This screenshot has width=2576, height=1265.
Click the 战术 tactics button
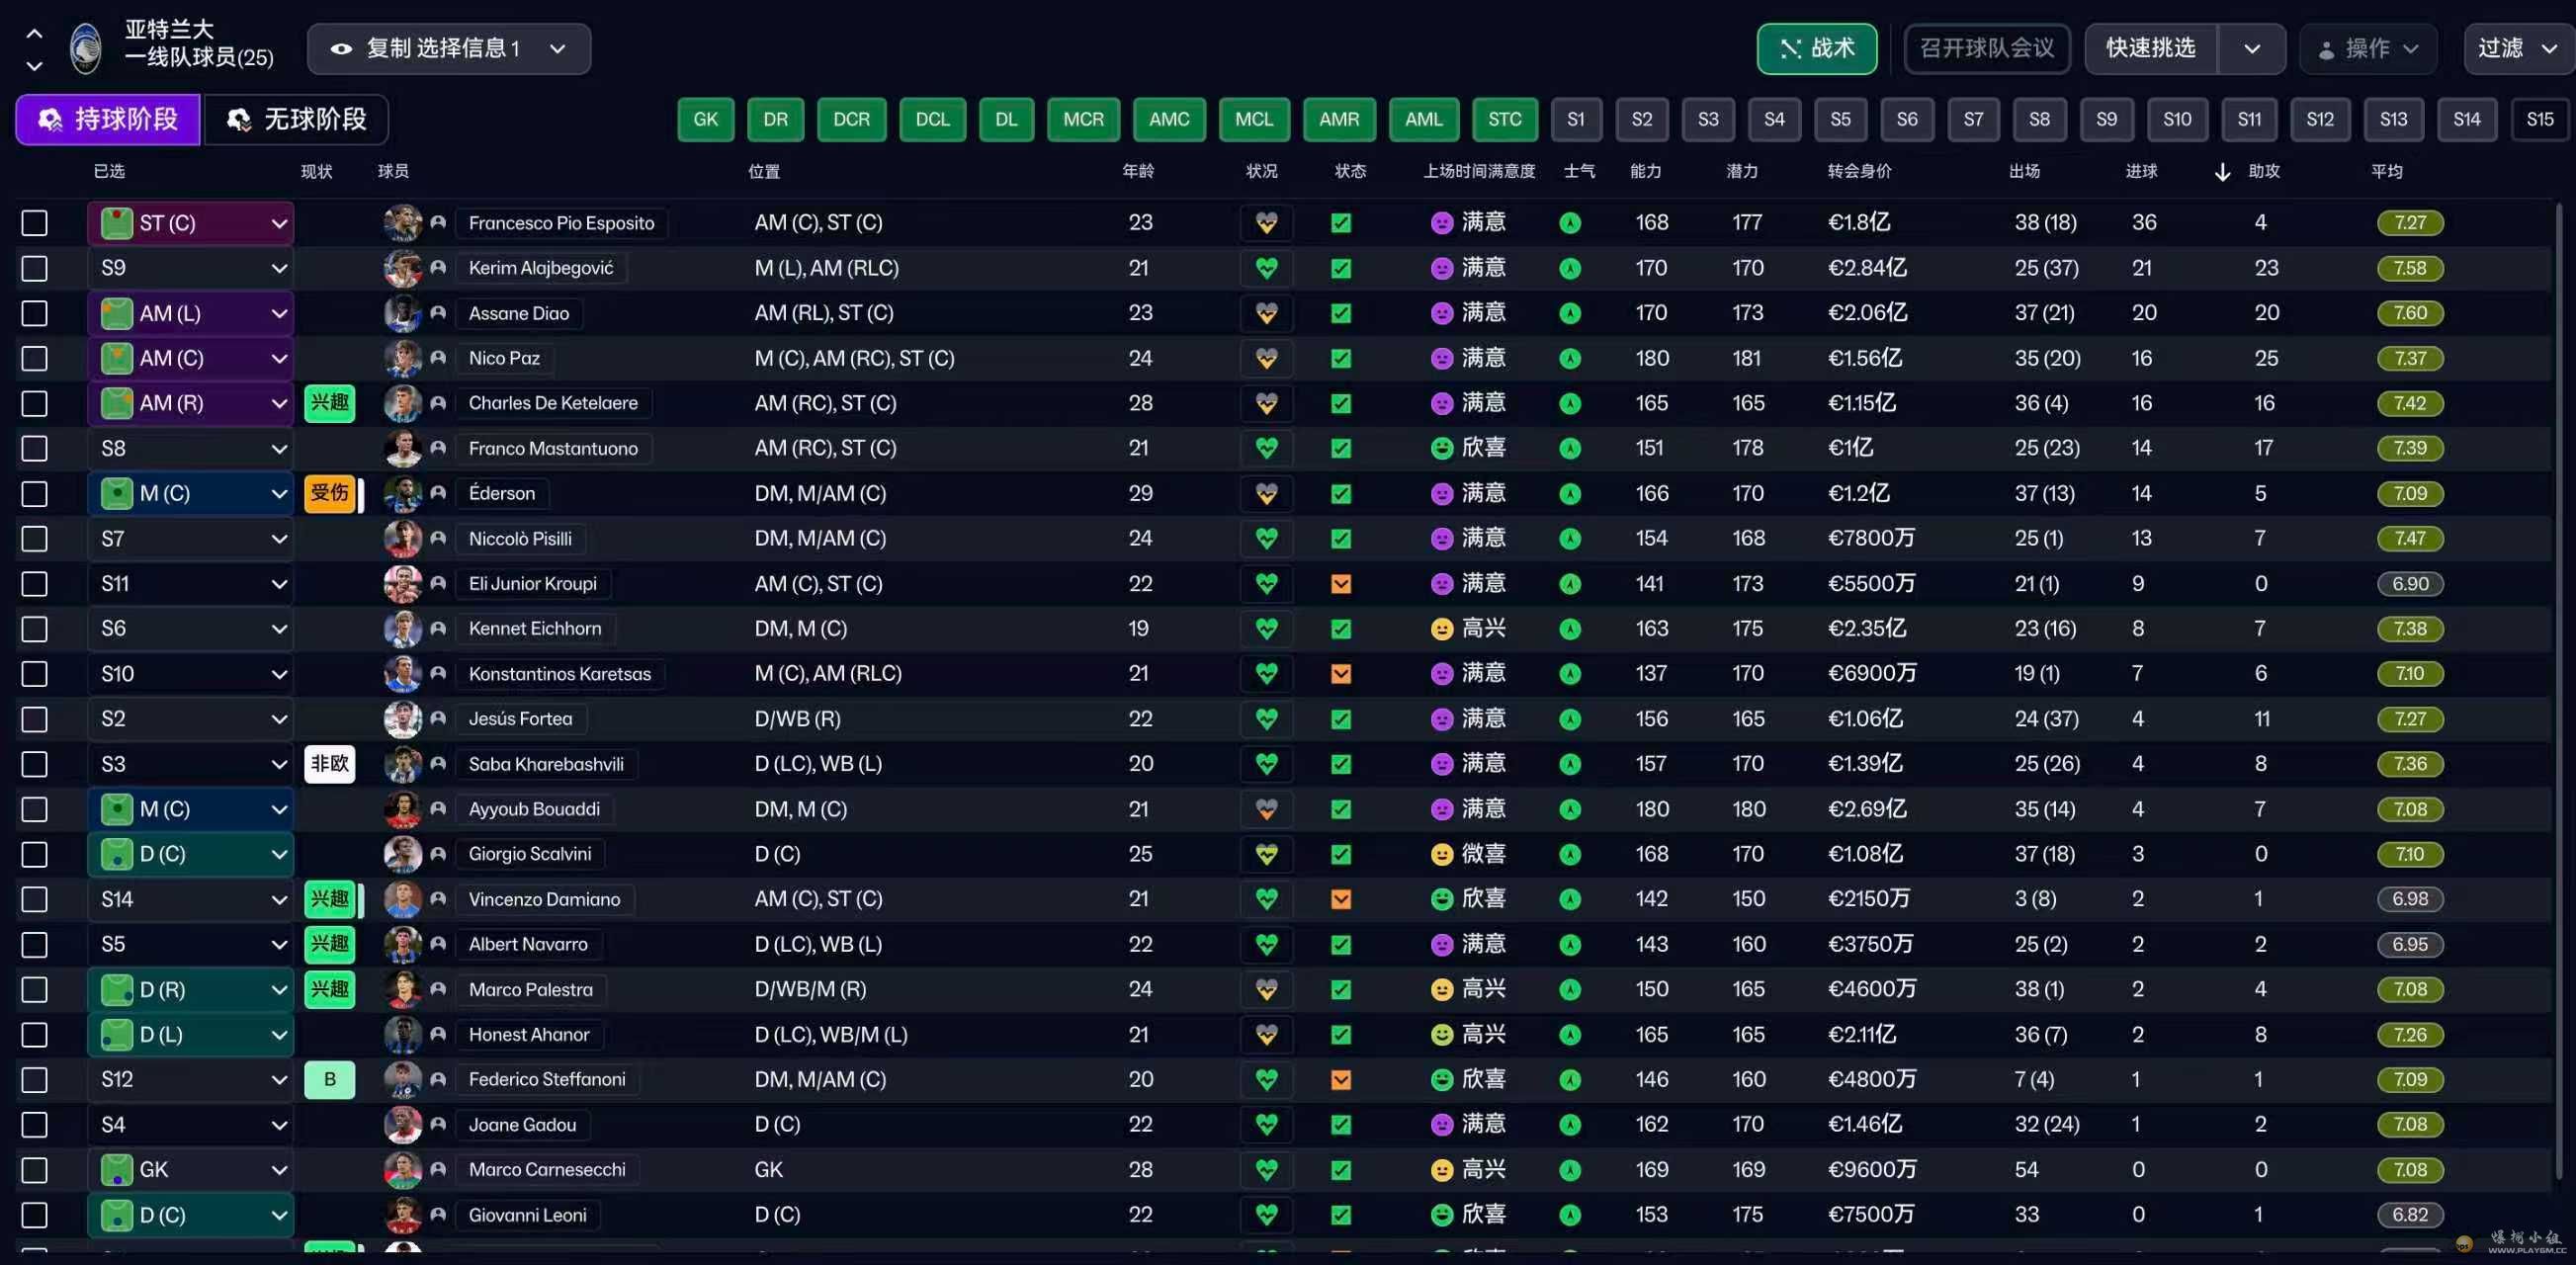pyautogui.click(x=1816, y=49)
